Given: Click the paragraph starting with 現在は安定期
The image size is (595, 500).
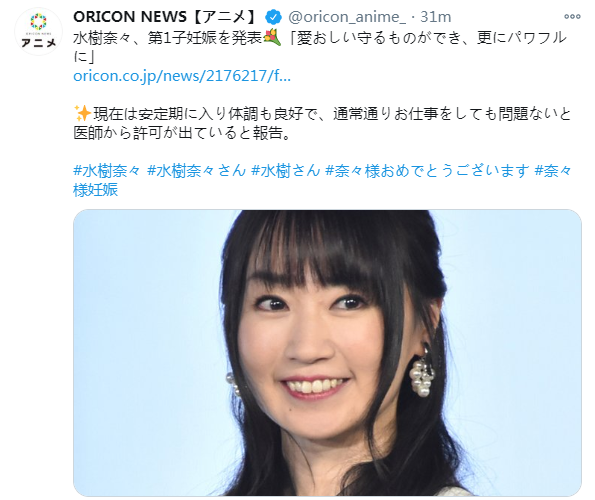Looking at the screenshot, I should (x=322, y=123).
